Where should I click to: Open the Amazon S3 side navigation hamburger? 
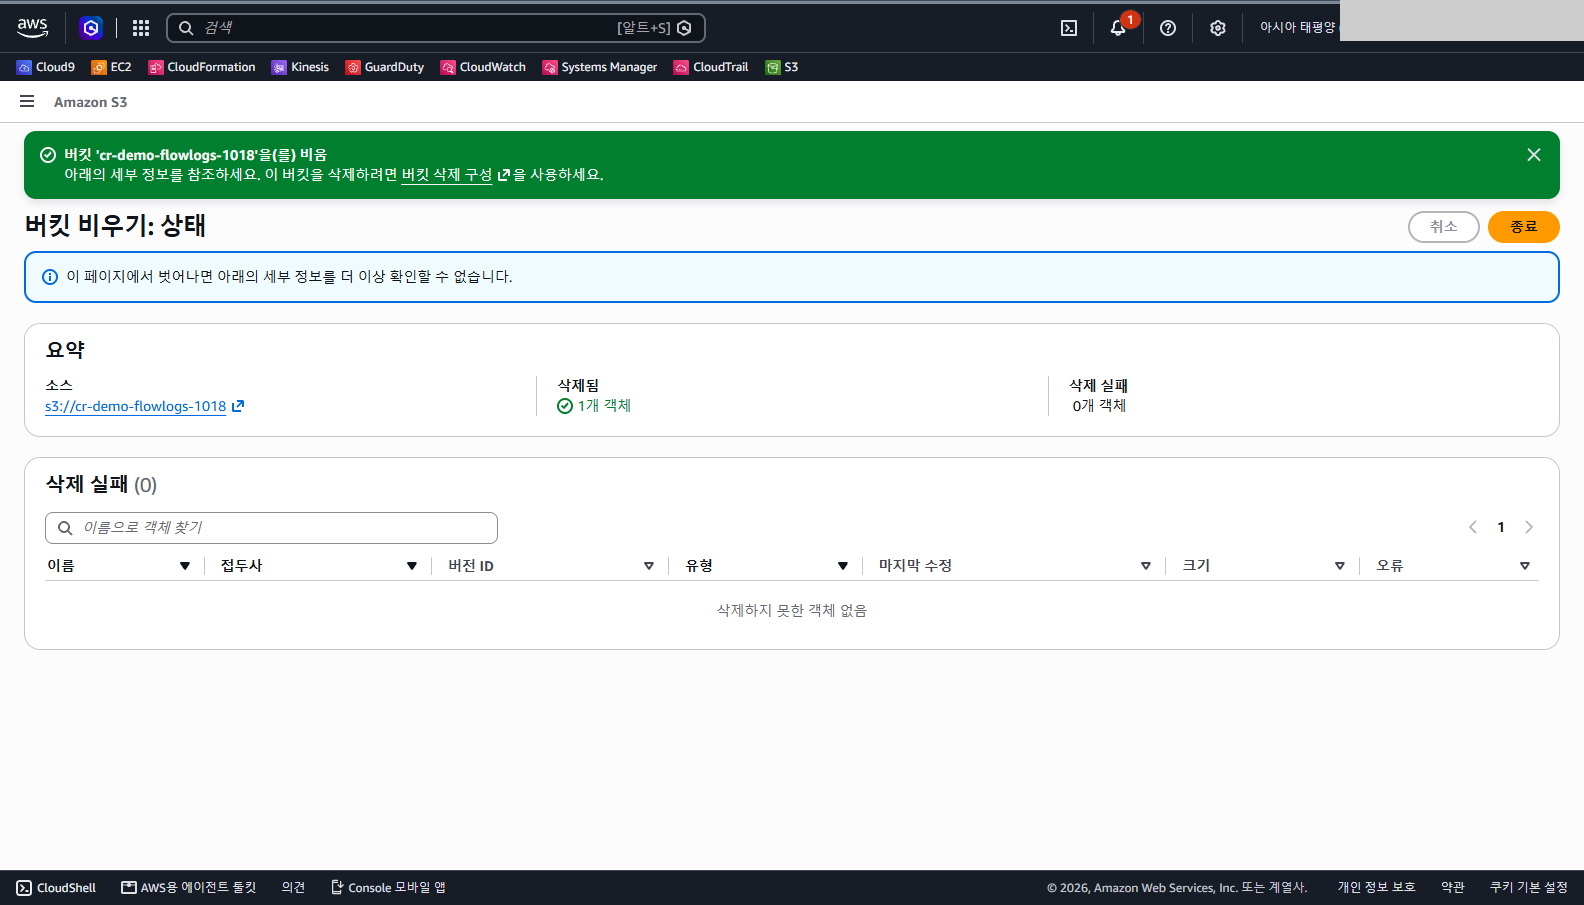tap(27, 101)
